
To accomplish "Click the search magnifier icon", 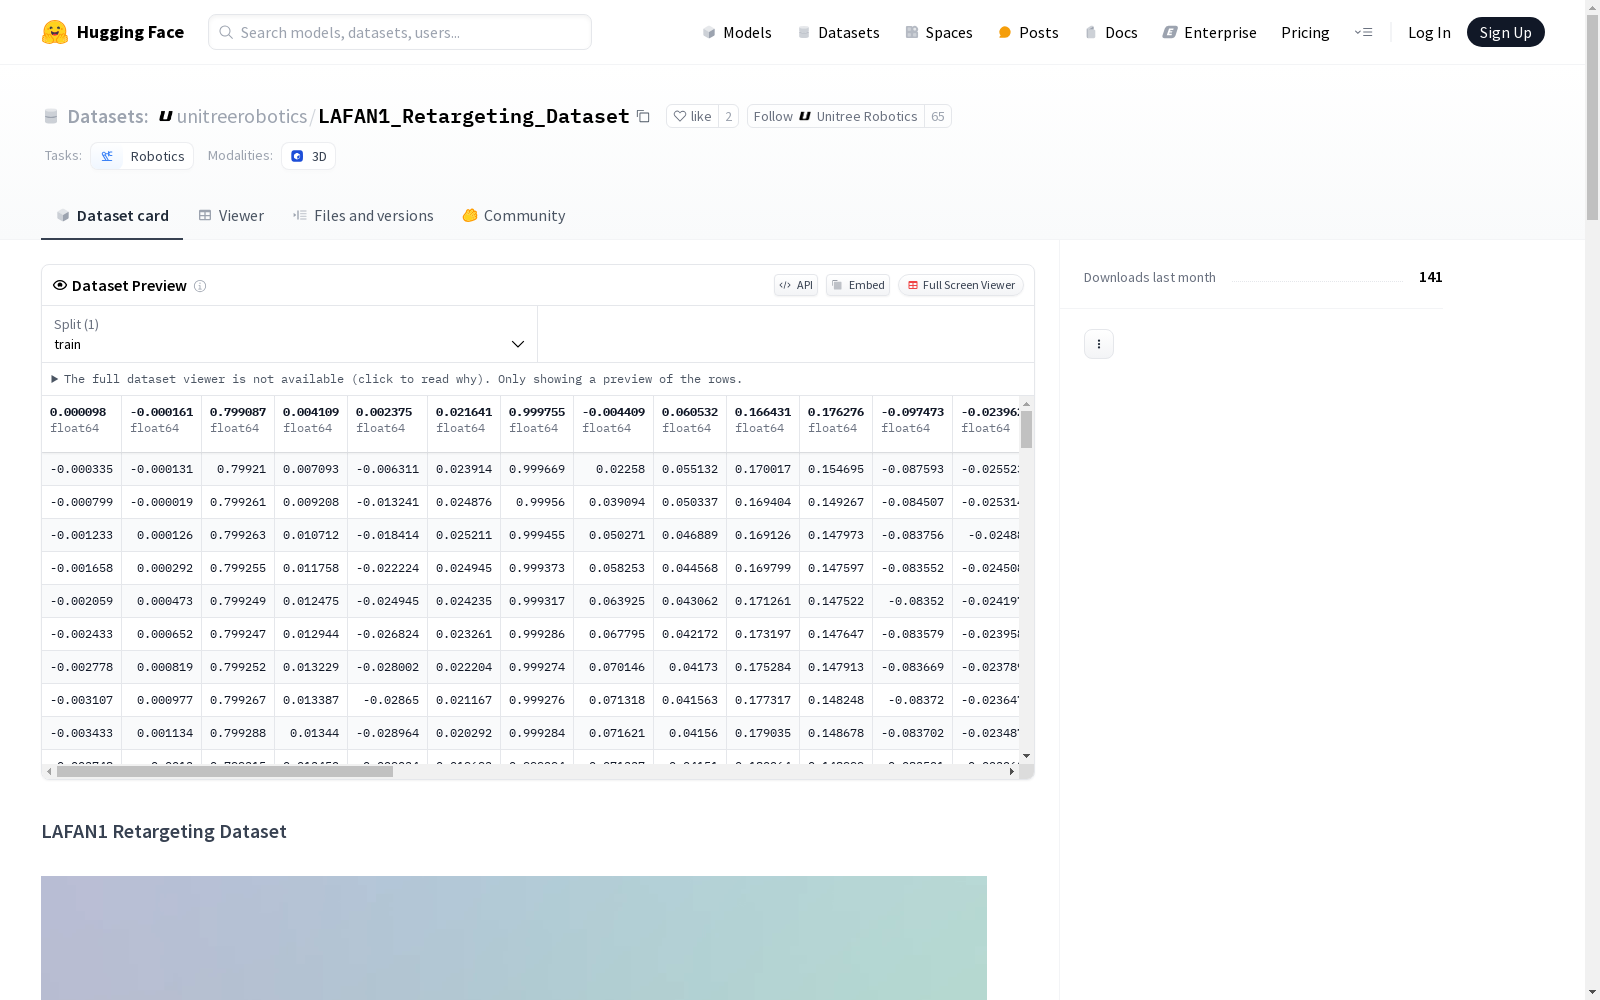I will tap(226, 32).
